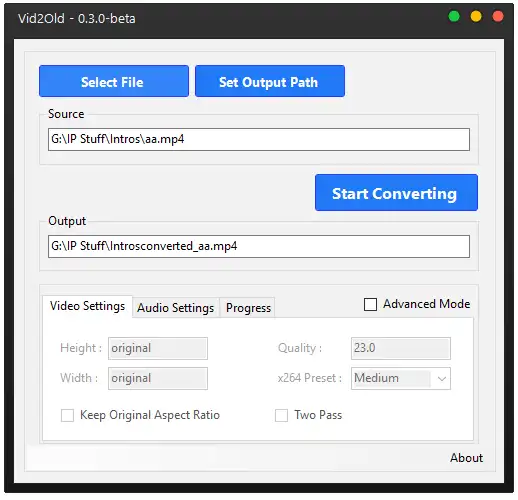
Task: Click the yellow window control dot
Action: (x=476, y=16)
